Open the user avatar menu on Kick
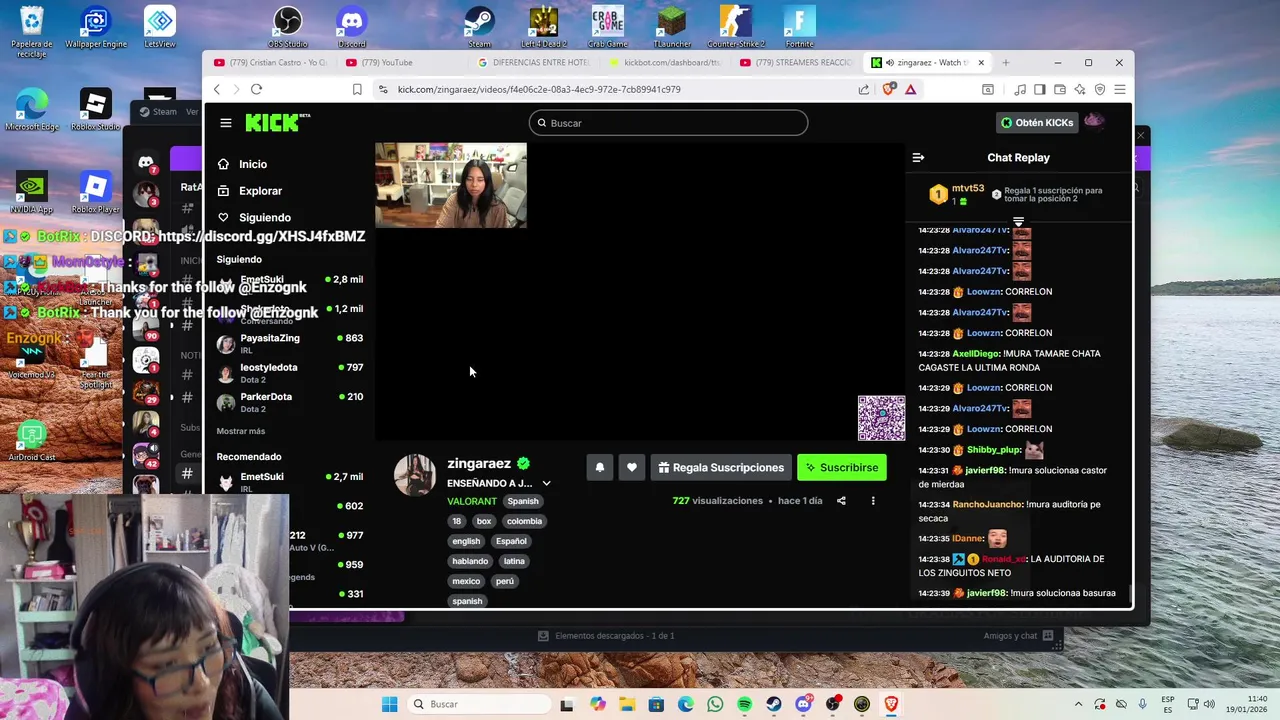The width and height of the screenshot is (1280, 720). [1095, 122]
